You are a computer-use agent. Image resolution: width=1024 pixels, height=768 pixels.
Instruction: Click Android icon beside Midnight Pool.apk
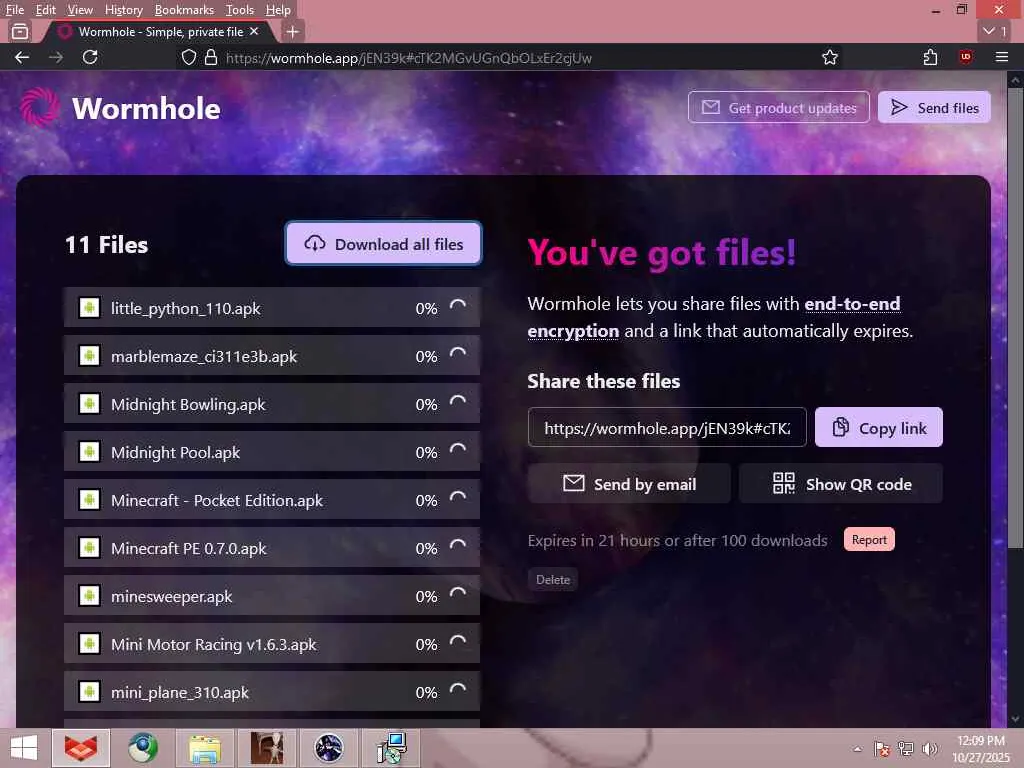tap(89, 452)
